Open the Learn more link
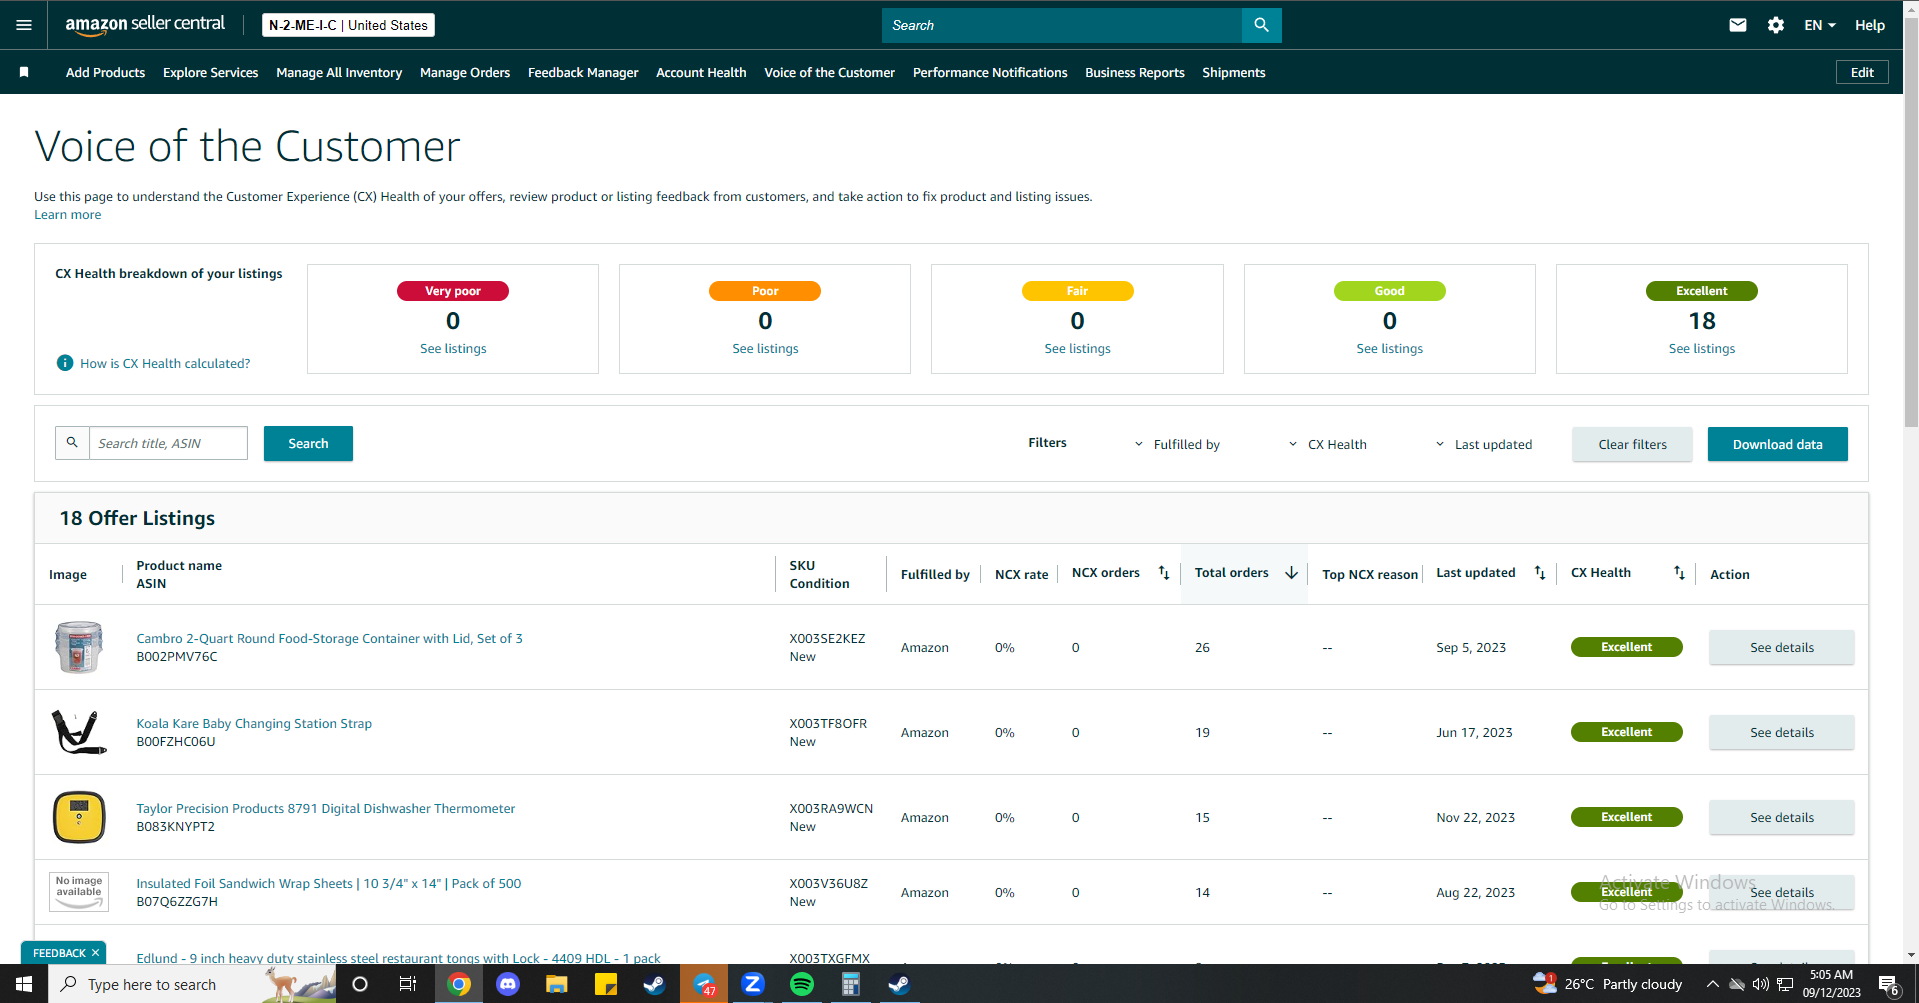Viewport: 1919px width, 1003px height. click(x=67, y=214)
